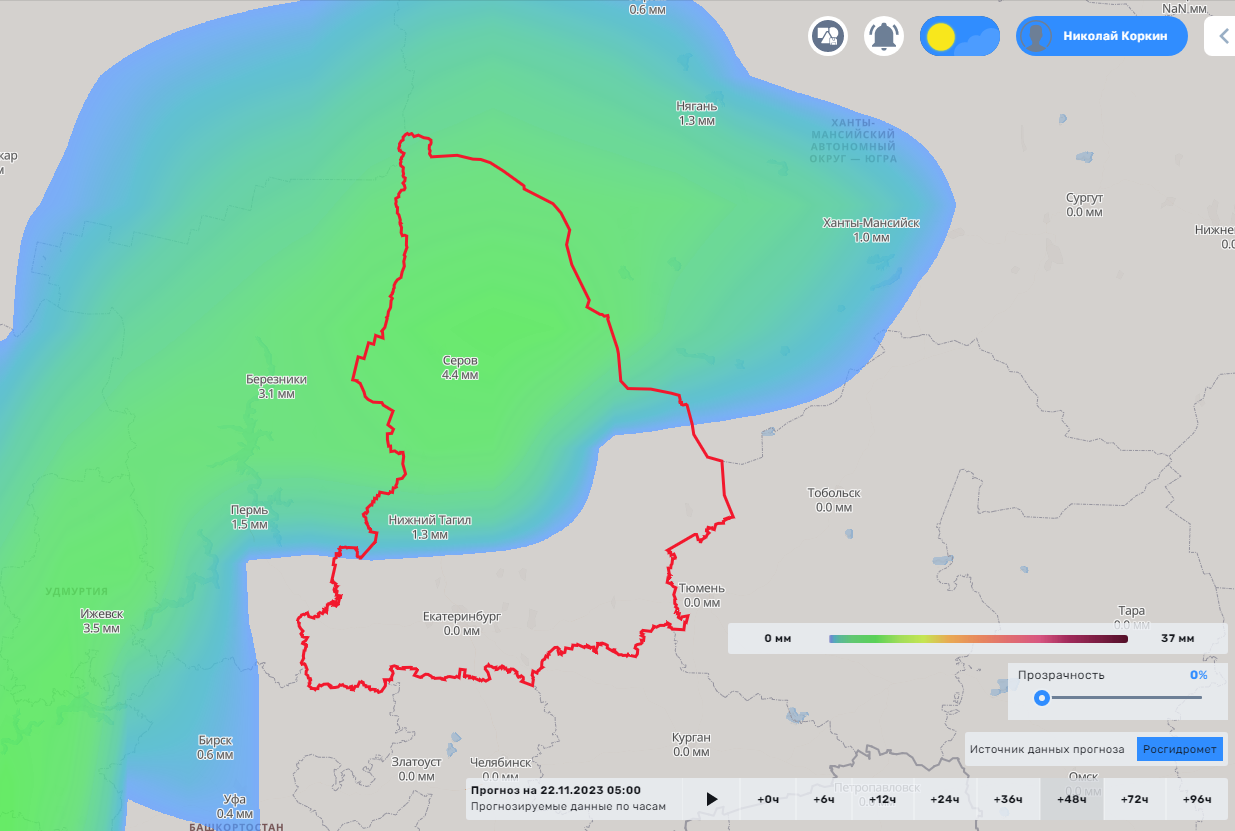Click the Тобольск 0.0 мм label
This screenshot has width=1235, height=831.
click(834, 500)
